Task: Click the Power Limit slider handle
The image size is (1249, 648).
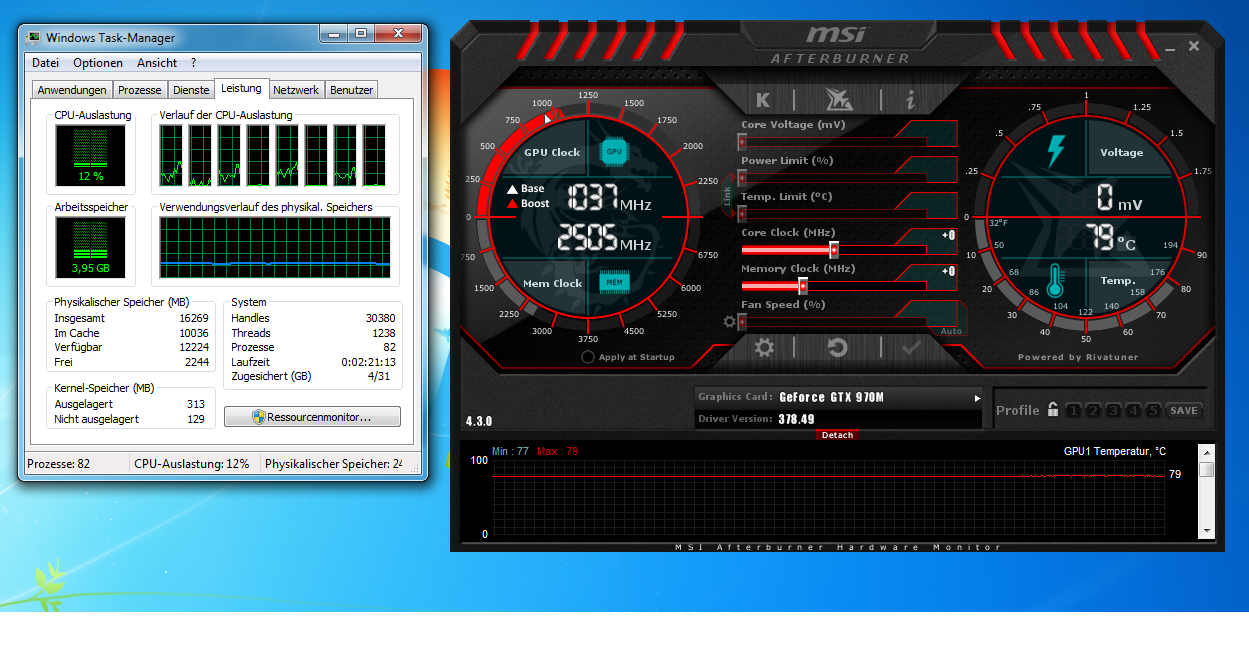Action: coord(742,178)
